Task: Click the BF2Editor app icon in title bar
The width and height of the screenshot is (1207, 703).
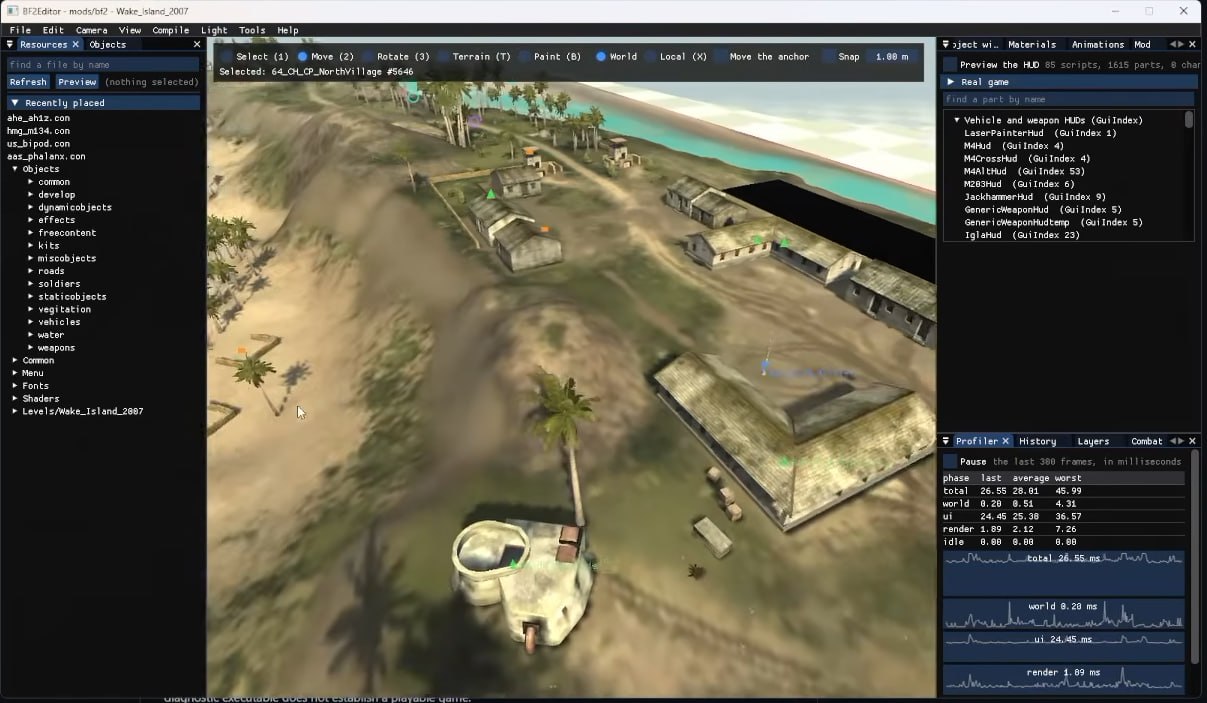Action: (x=12, y=10)
